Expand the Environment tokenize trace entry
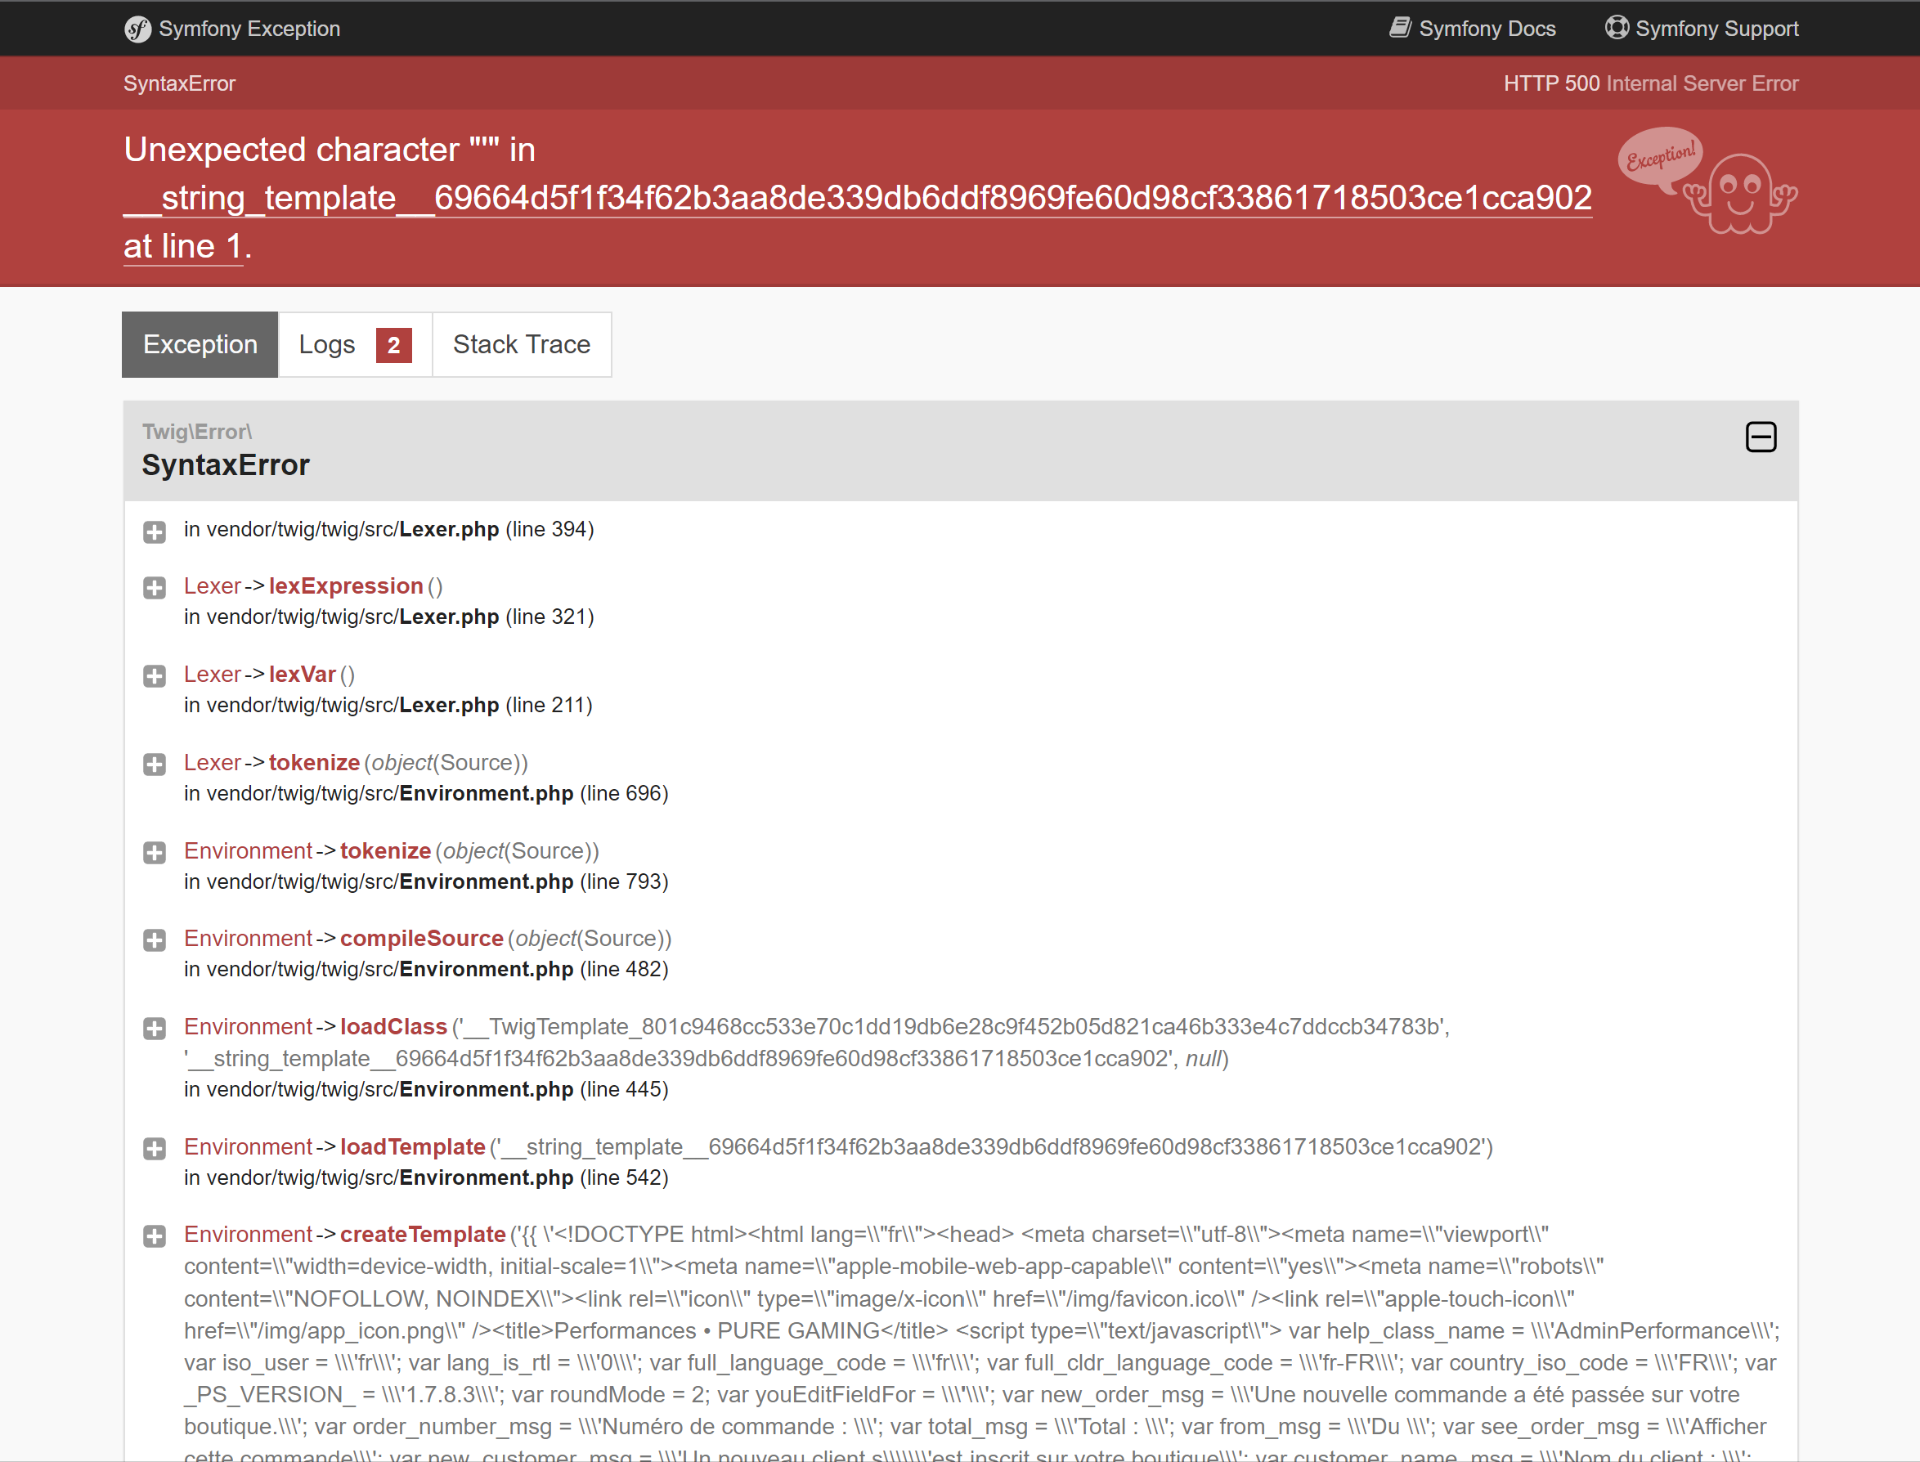 tap(154, 852)
